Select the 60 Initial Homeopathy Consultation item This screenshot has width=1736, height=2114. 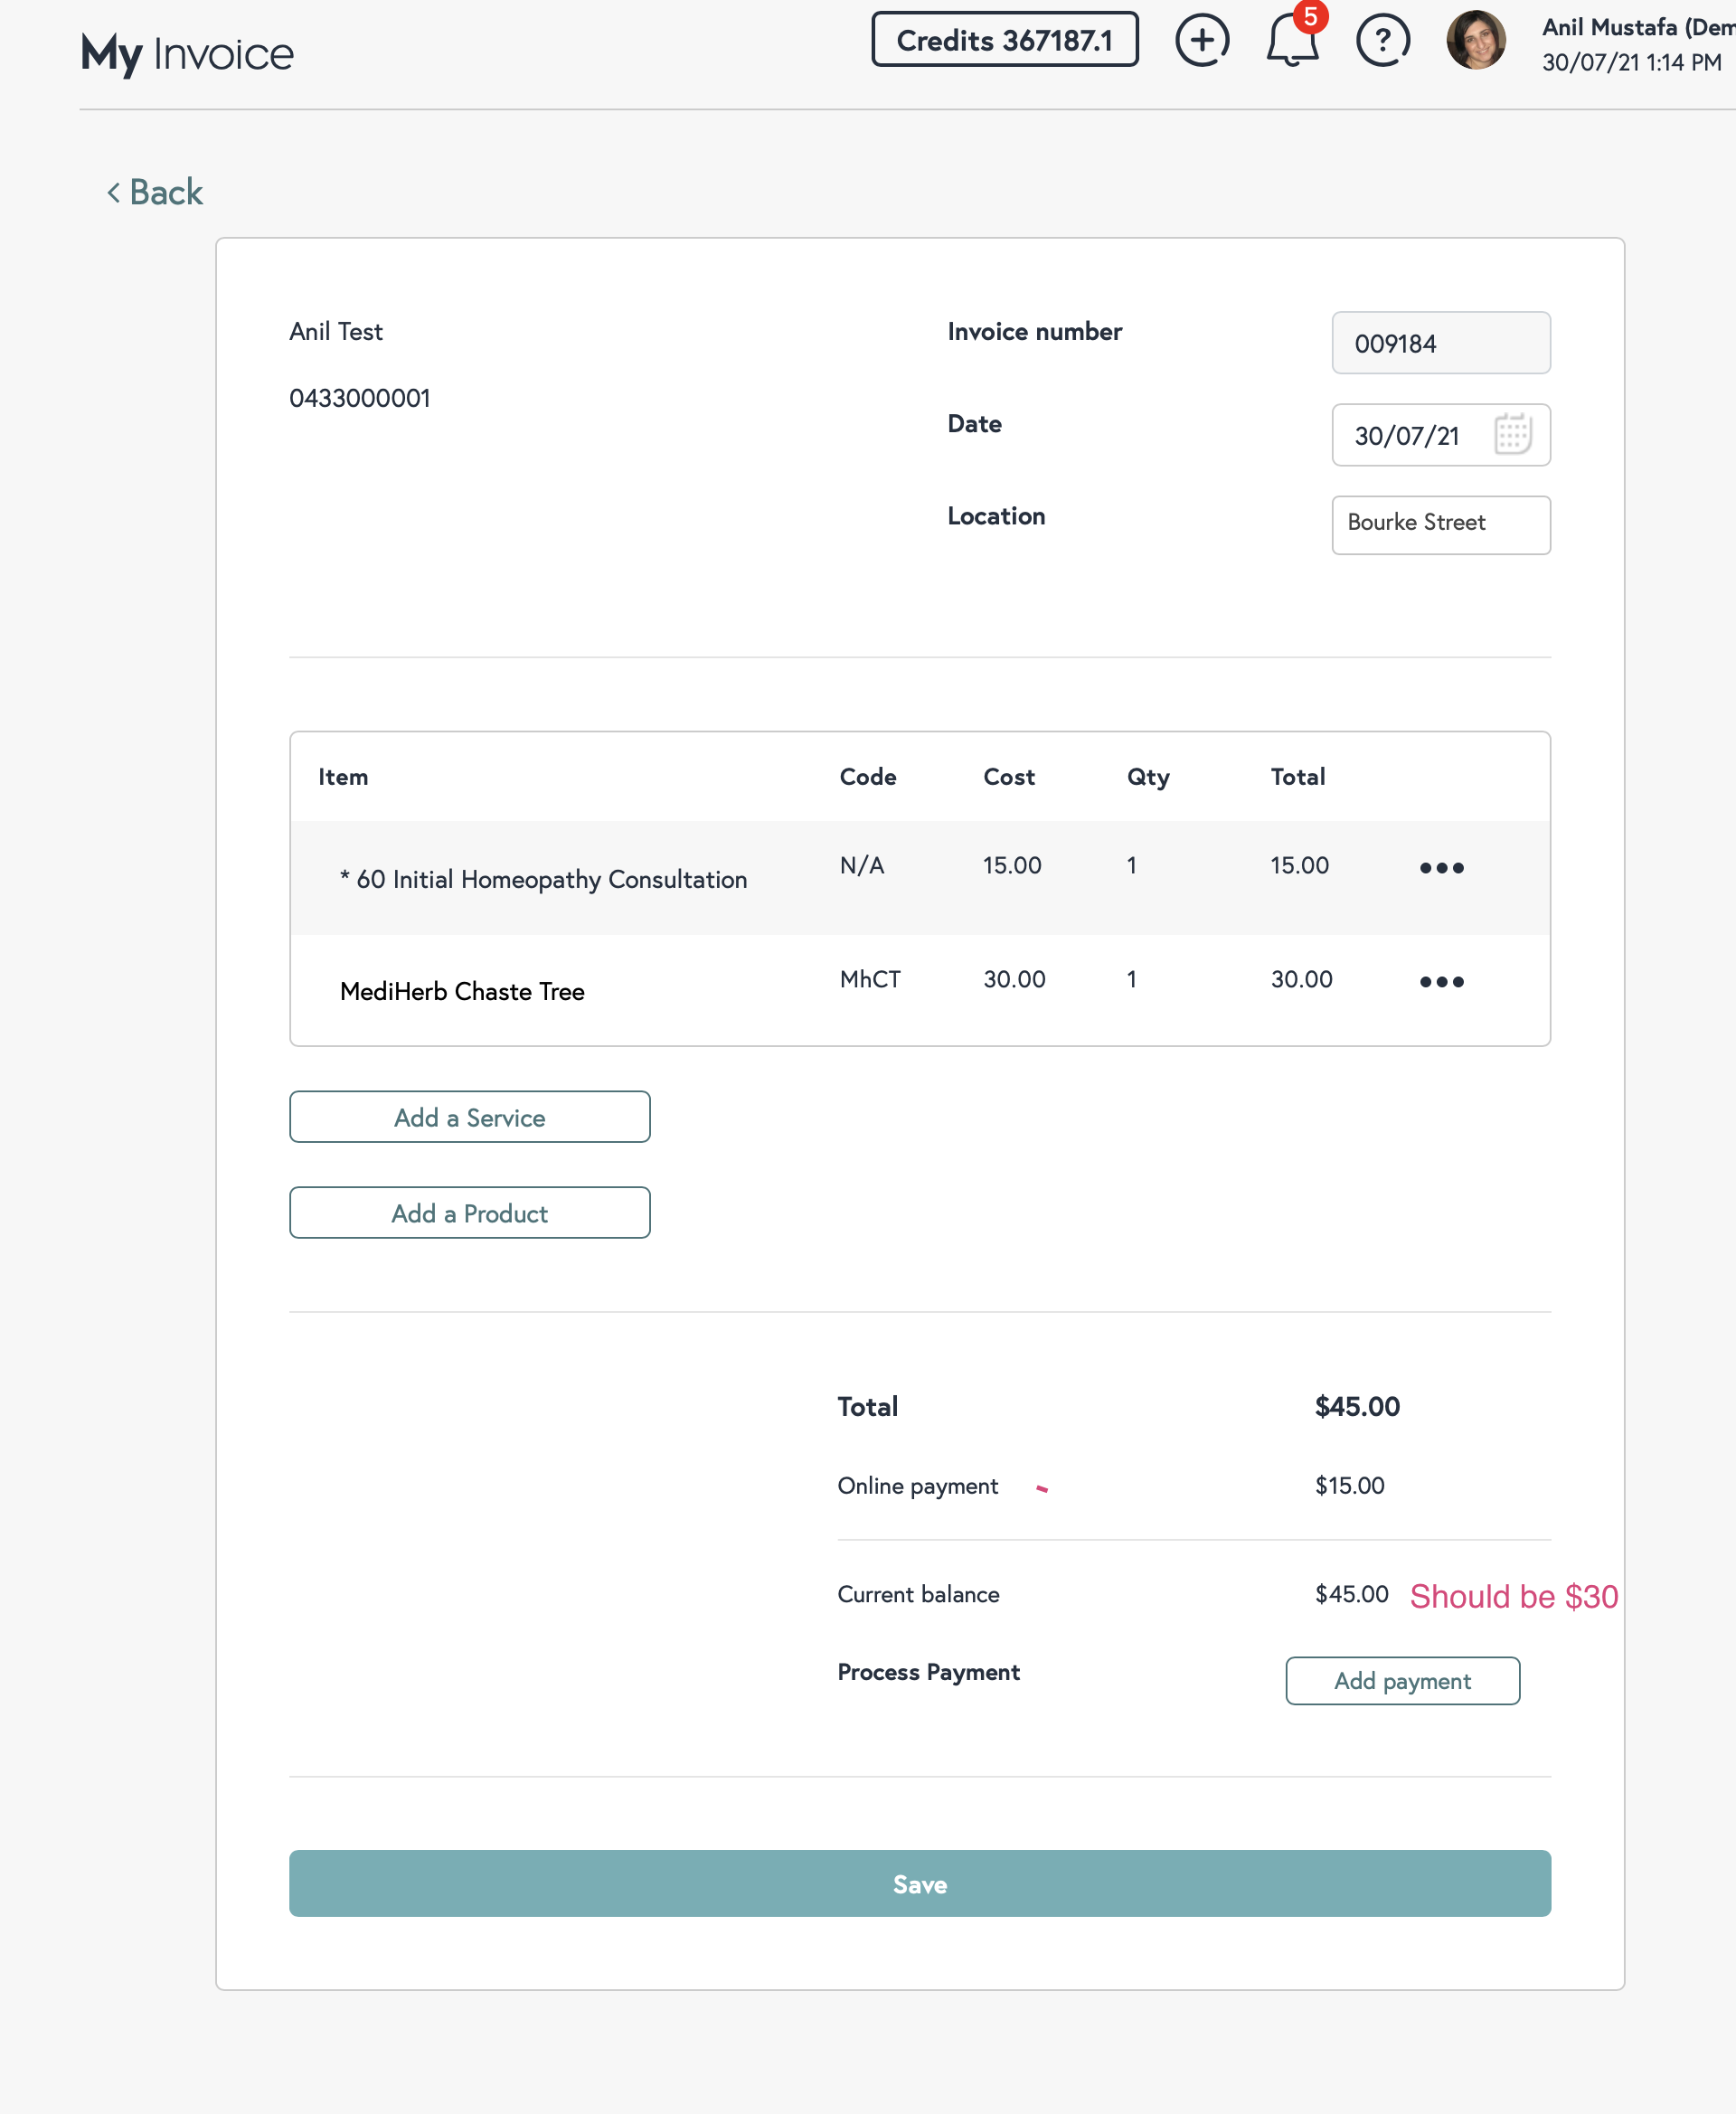(551, 879)
